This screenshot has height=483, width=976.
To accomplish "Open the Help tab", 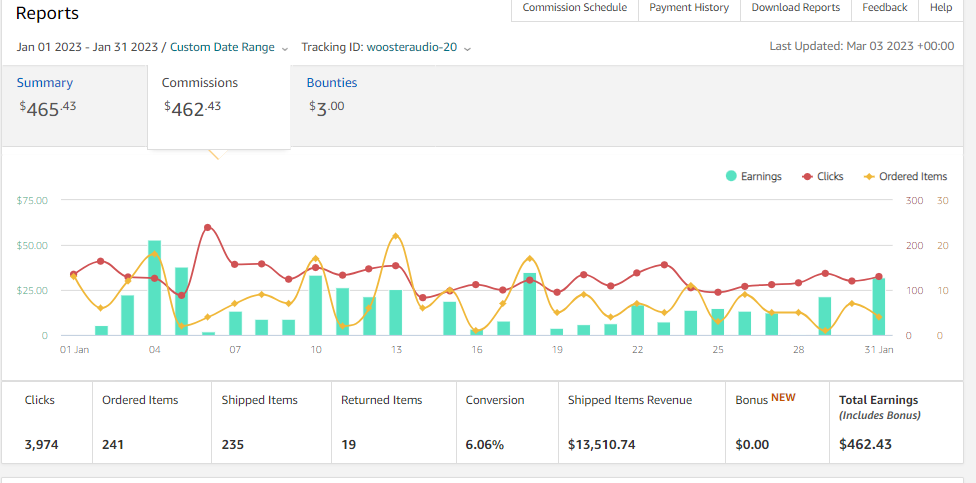I will click(941, 8).
